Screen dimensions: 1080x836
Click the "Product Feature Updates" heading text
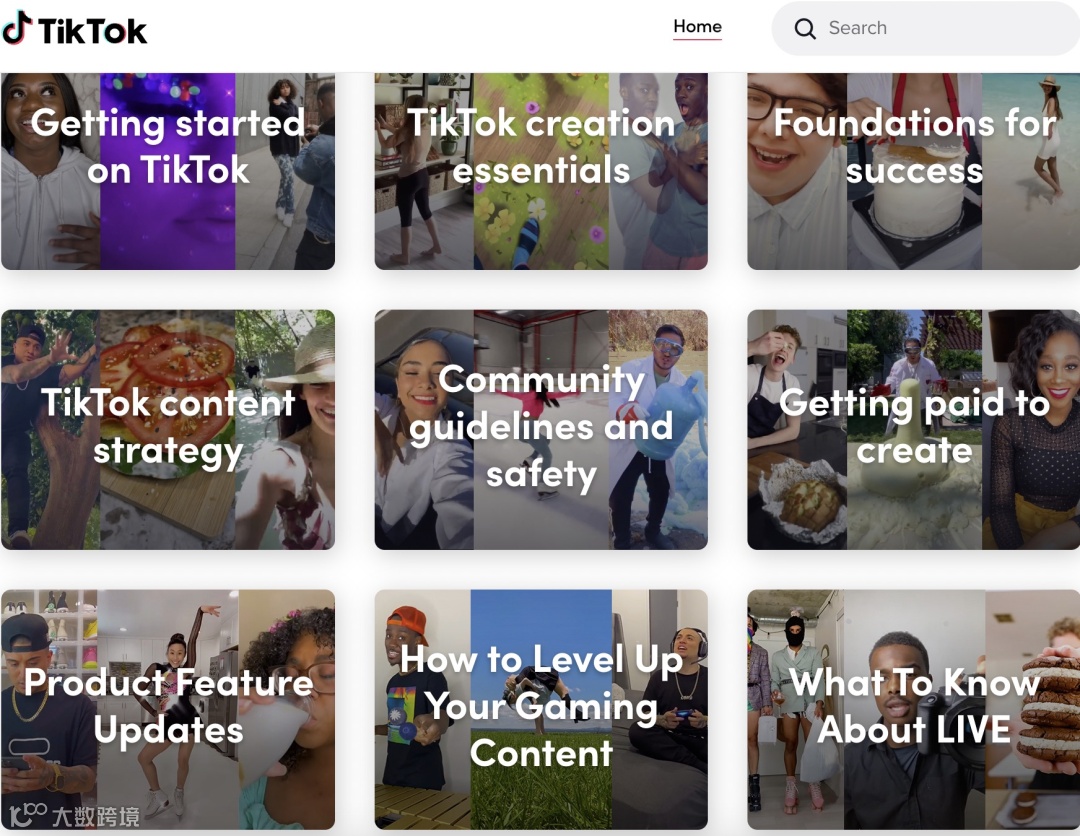(168, 706)
